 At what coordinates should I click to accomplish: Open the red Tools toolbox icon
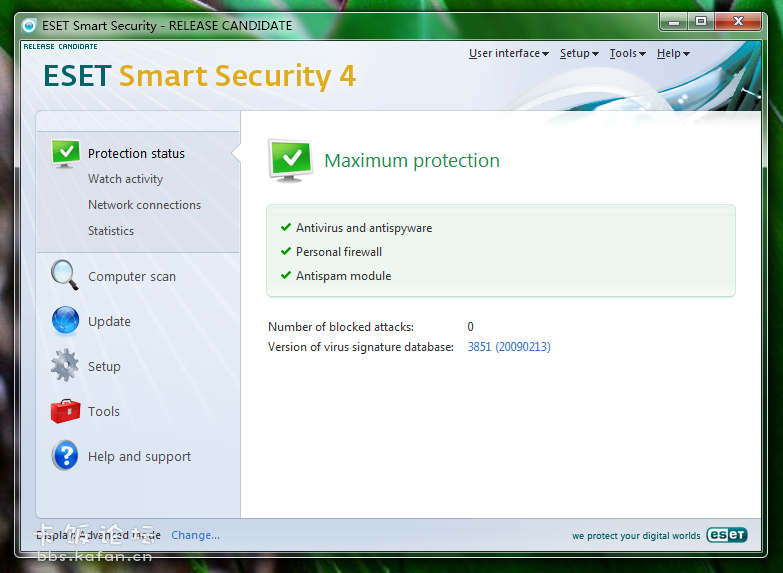pos(65,411)
